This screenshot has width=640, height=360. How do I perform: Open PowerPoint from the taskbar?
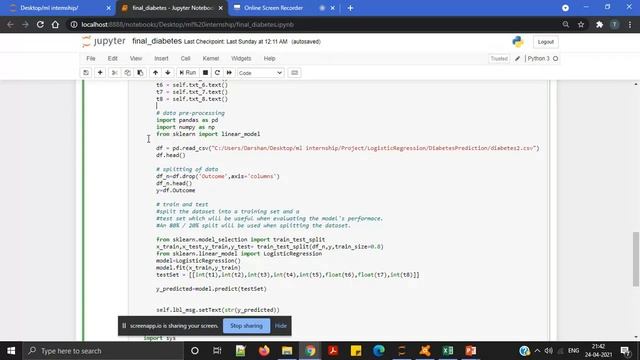pos(471,351)
